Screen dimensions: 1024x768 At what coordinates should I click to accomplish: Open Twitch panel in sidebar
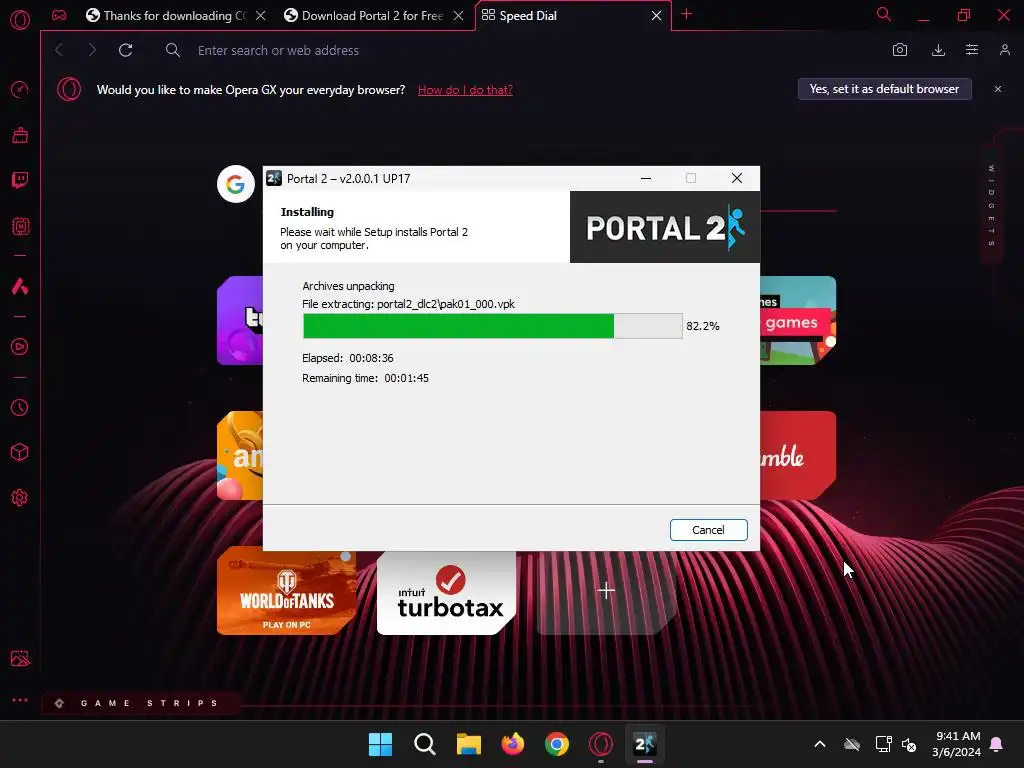point(20,180)
